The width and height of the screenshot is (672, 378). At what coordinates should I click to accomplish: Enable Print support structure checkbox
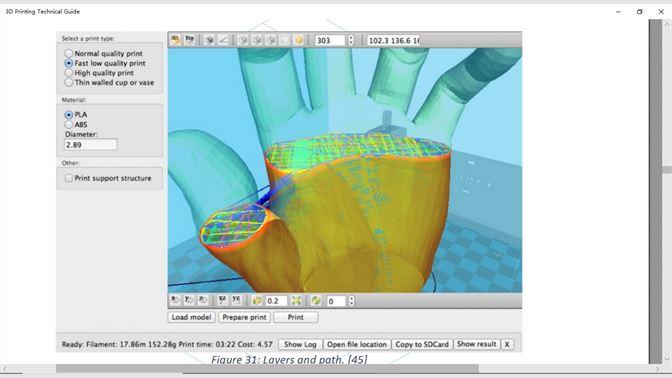(x=108, y=178)
